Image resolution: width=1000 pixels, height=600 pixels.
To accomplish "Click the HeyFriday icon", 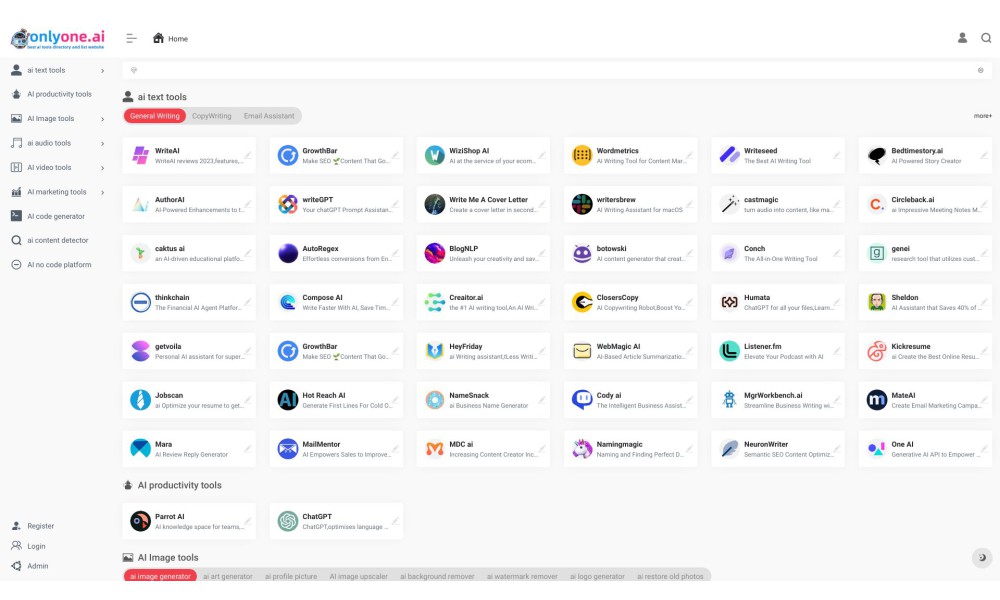I will coord(434,351).
